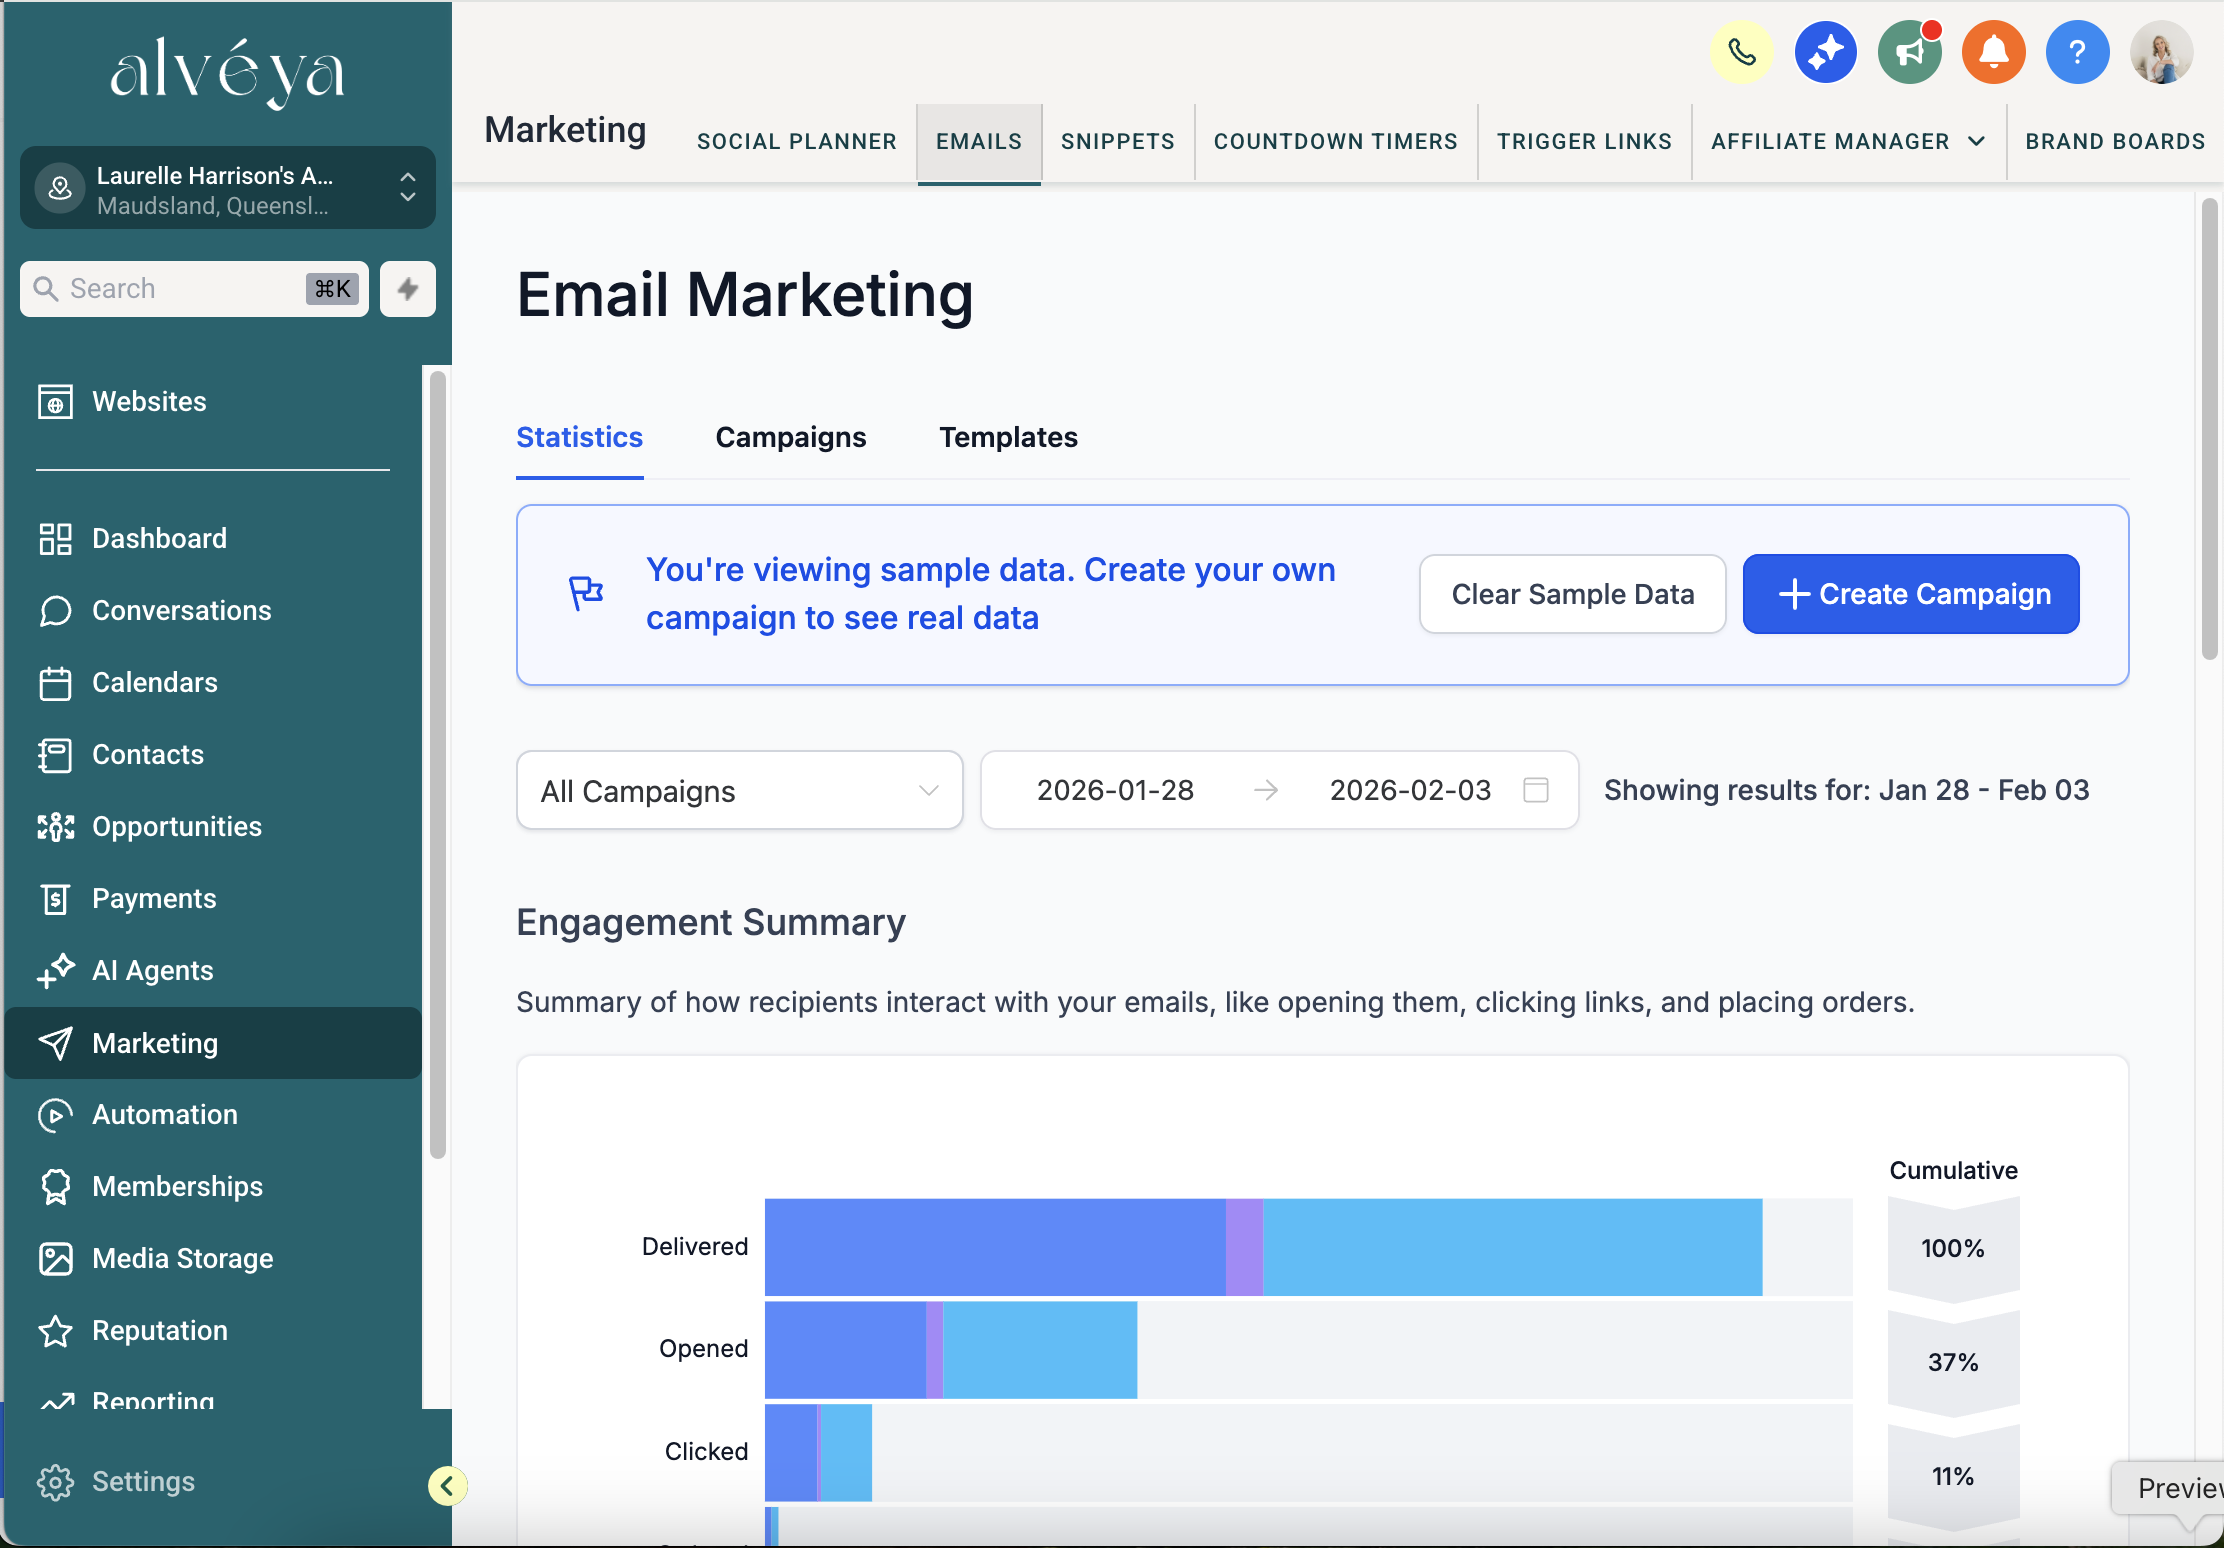
Task: Open Opportunities in the sidebar
Action: click(213, 827)
